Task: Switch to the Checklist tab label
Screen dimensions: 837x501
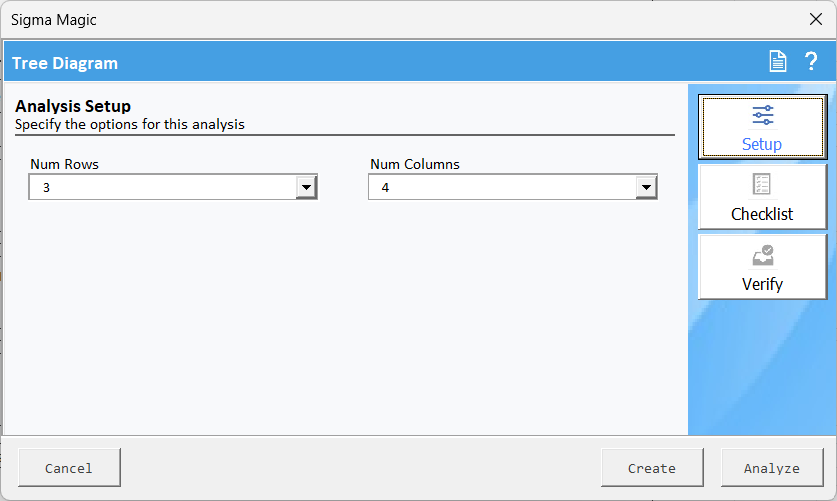Action: 762,214
